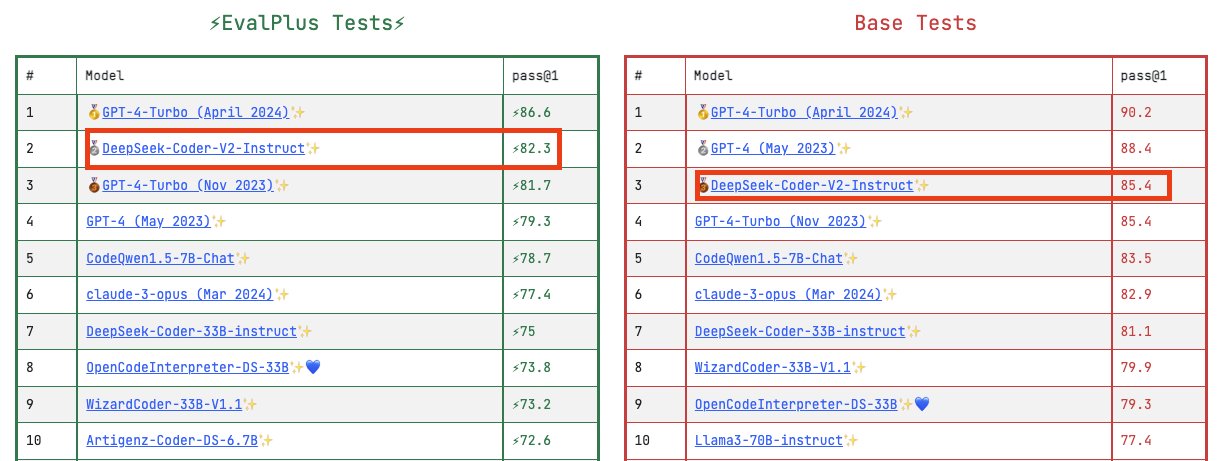Click blue heart icon after OpenCodeInterpreter-DS-33B in EvalPlus table
Viewport: 1223px width, 461px height.
pos(312,367)
